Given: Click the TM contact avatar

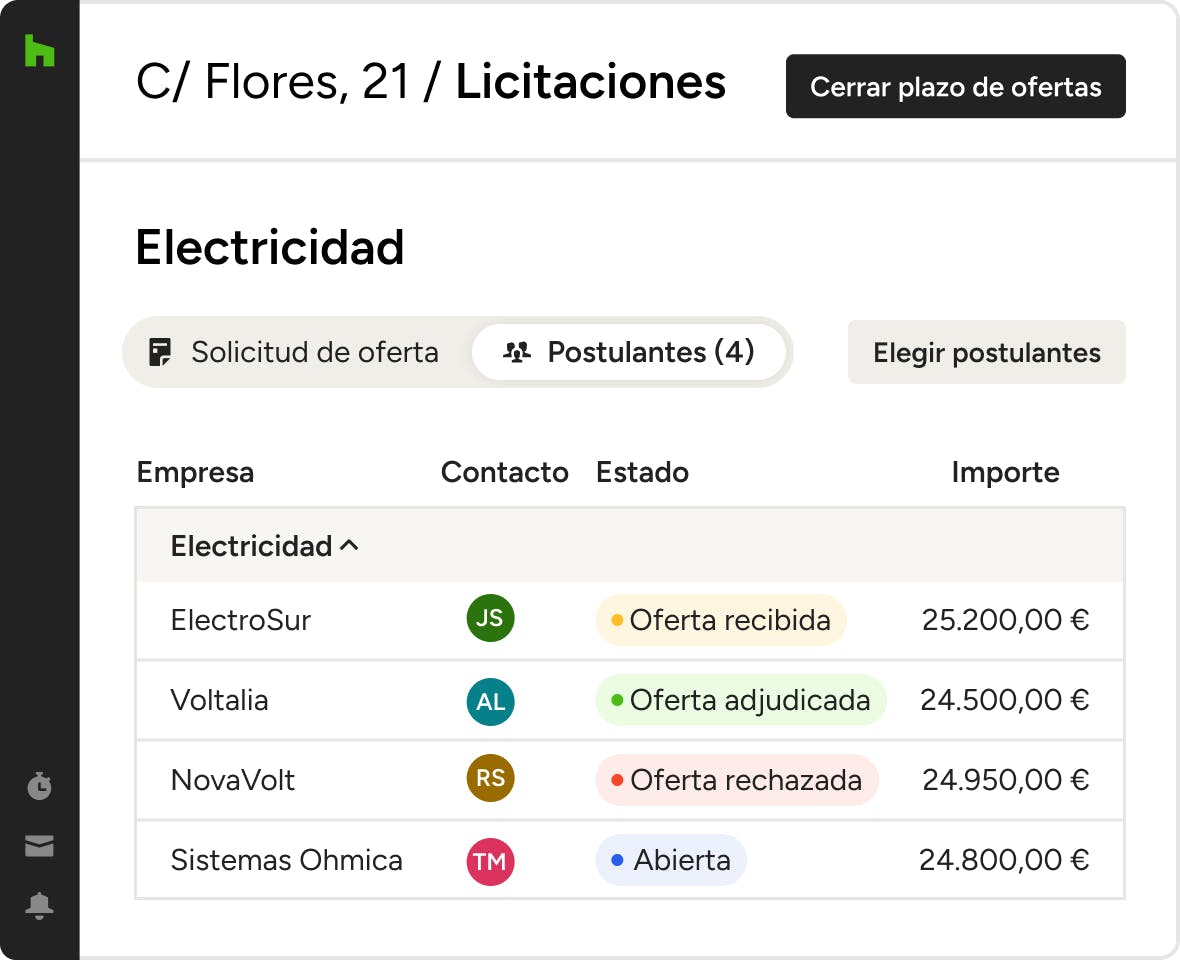Looking at the screenshot, I should click(490, 861).
